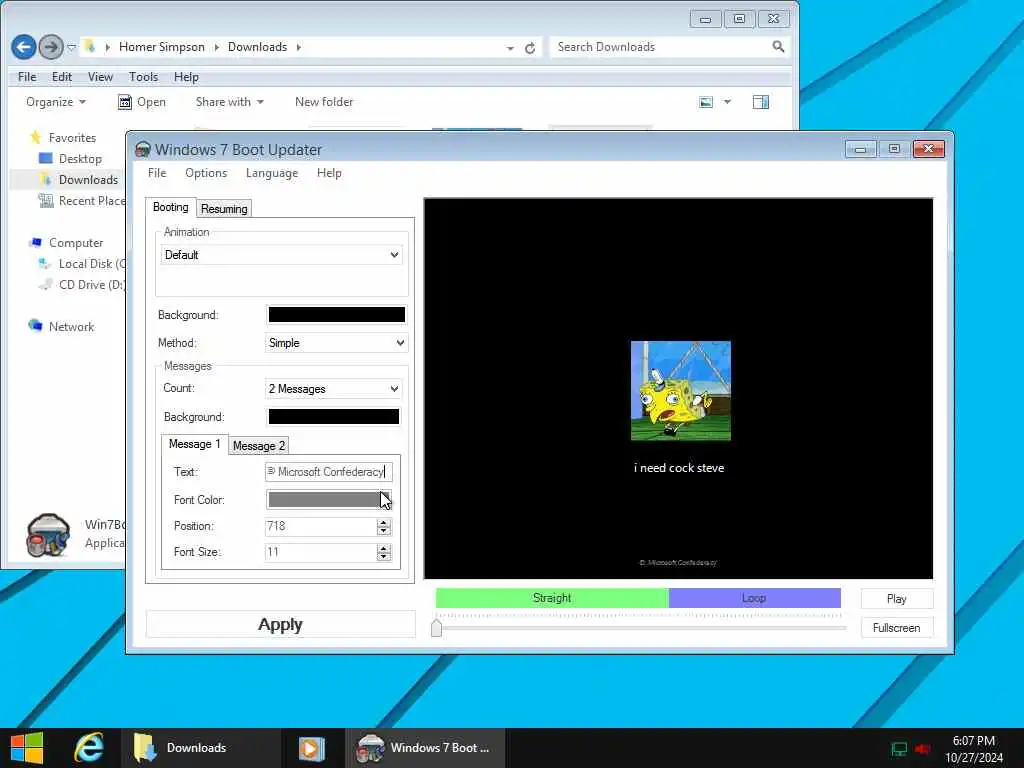Open the Language menu
This screenshot has width=1024, height=768.
tap(272, 173)
